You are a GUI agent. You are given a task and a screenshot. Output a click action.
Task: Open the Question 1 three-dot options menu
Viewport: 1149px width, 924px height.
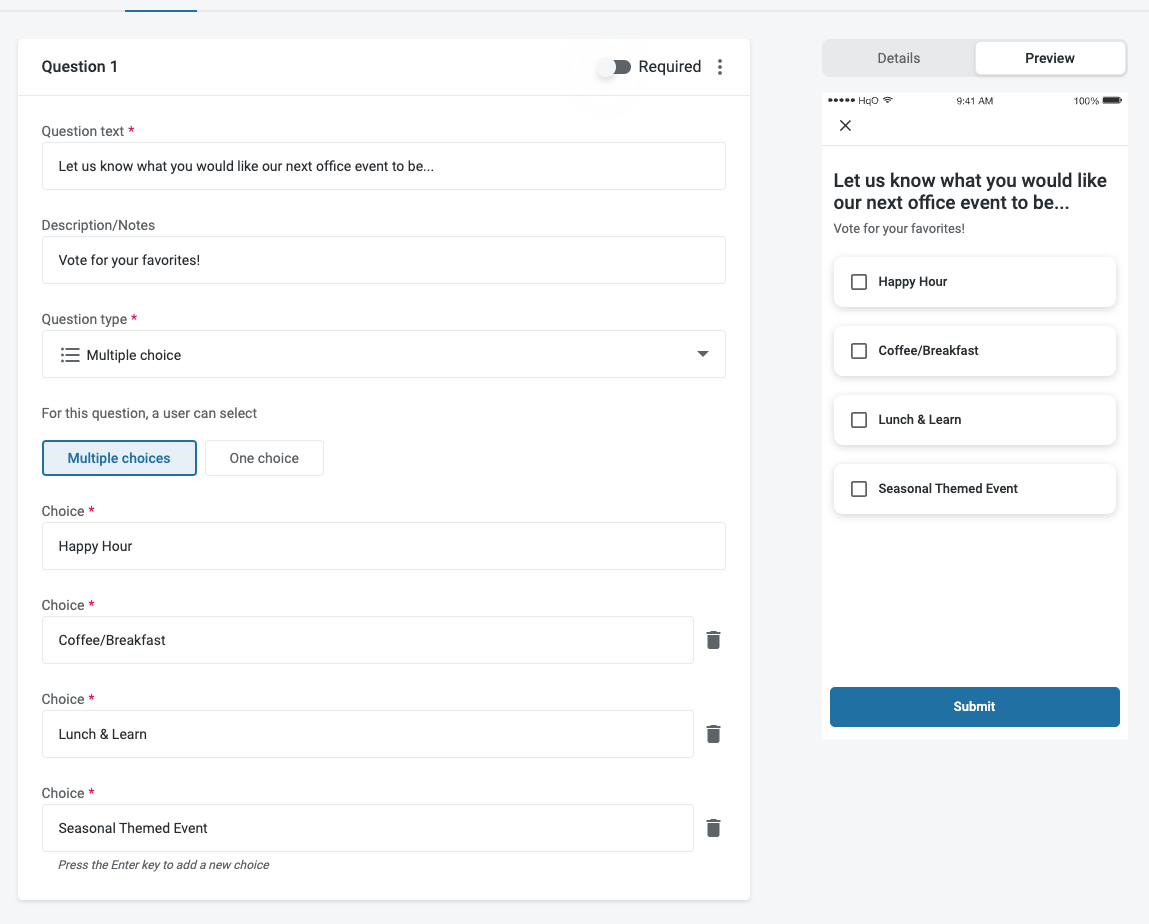pos(720,67)
